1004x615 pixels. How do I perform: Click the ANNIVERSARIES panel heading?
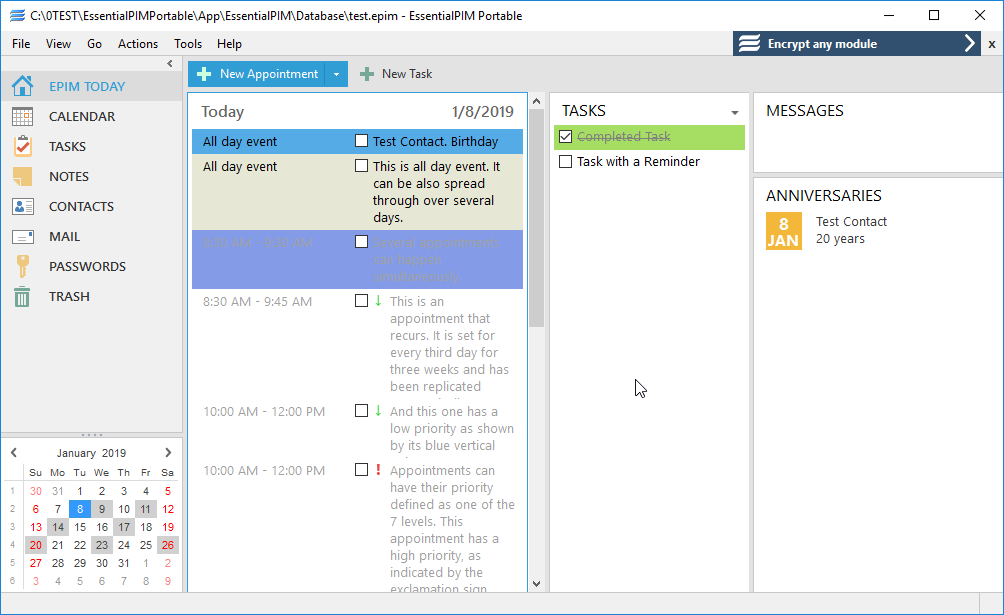823,195
